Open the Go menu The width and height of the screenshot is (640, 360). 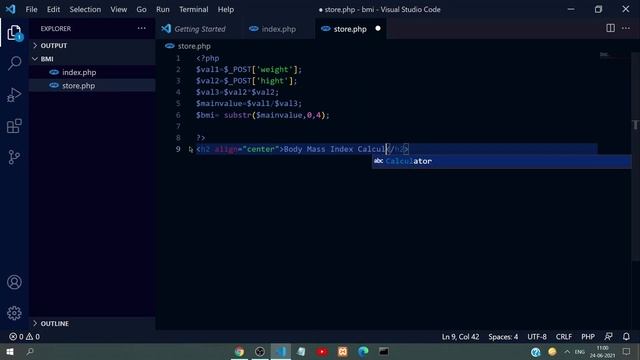tap(141, 9)
